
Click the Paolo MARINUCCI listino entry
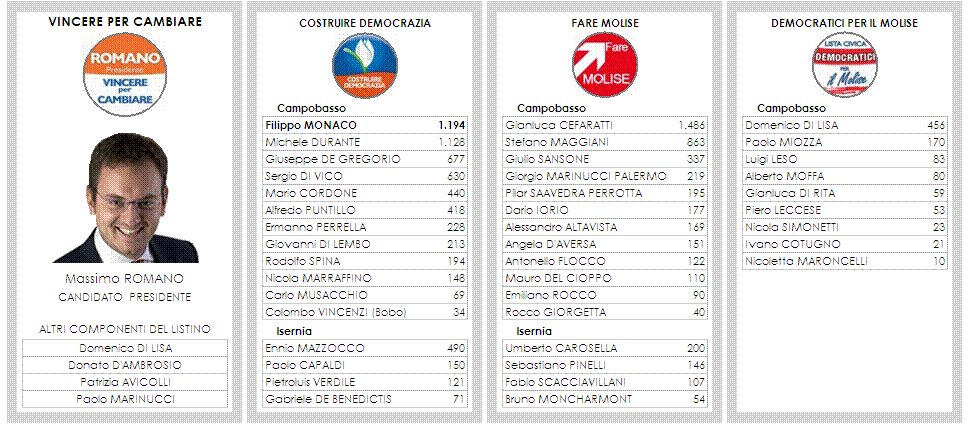[125, 399]
